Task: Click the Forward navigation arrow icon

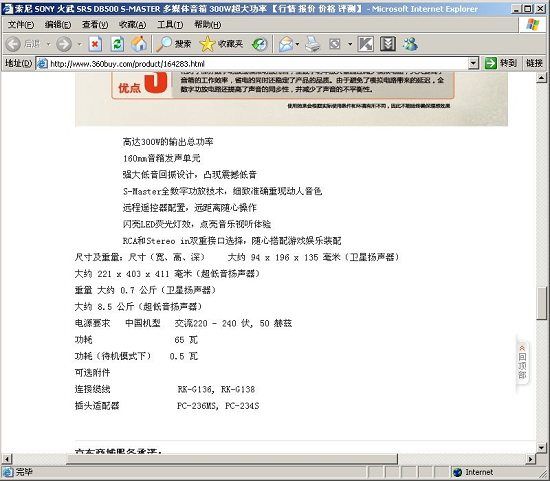Action: pyautogui.click(x=64, y=44)
